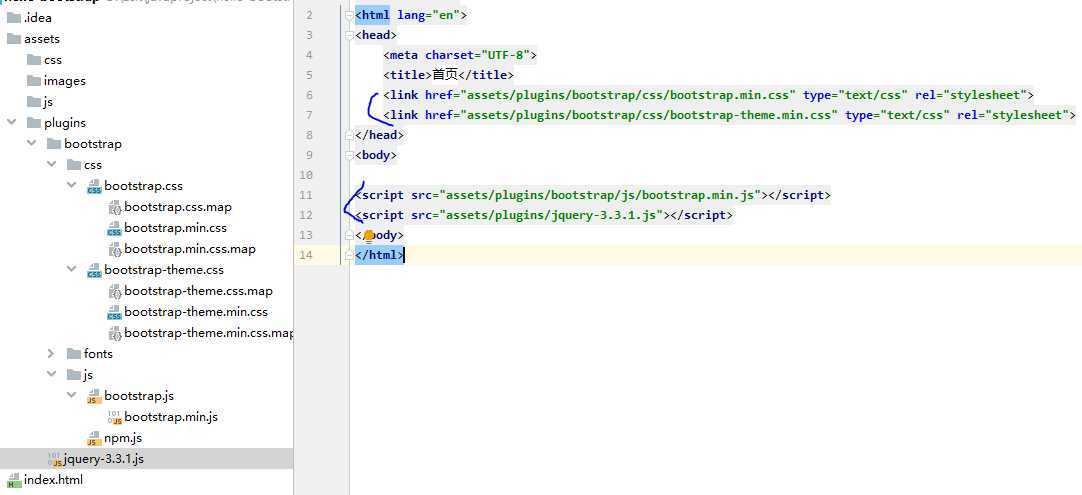Image resolution: width=1082 pixels, height=495 pixels.
Task: Select bootstrap-theme.min.css.map file
Action: (x=209, y=333)
